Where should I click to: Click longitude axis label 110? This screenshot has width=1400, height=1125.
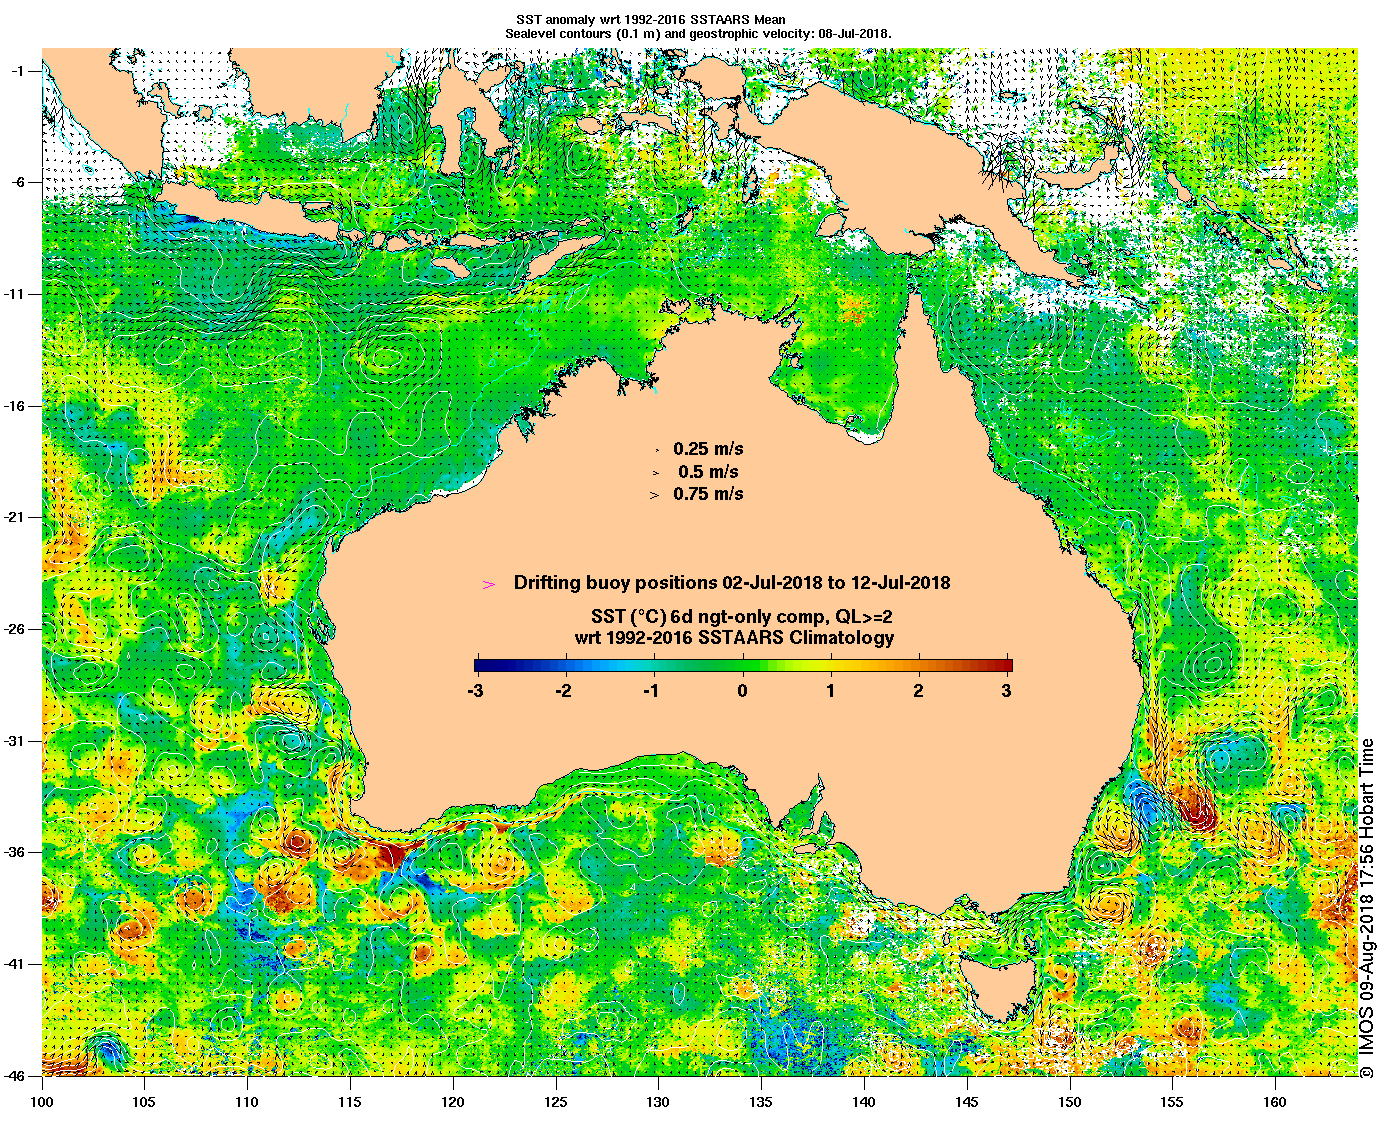coord(247,1102)
